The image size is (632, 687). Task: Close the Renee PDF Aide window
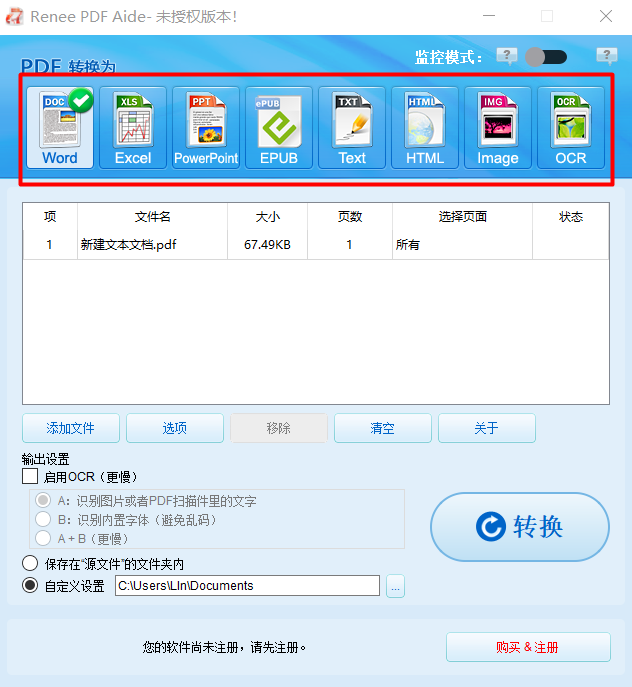pyautogui.click(x=606, y=16)
